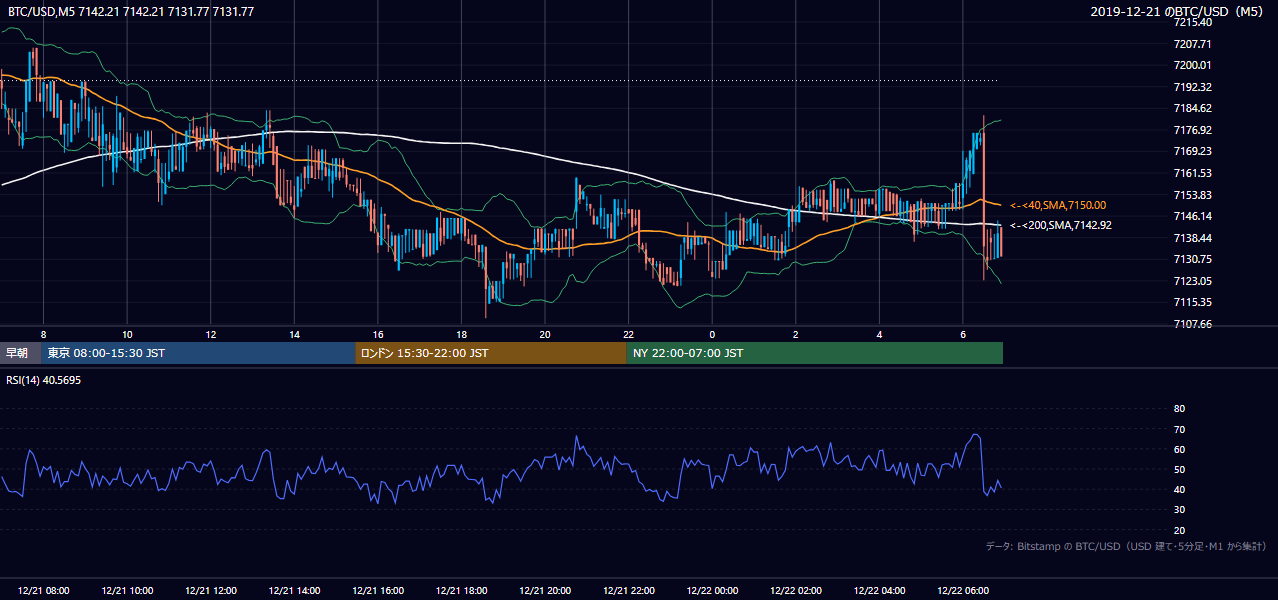Click the RSI axis value 20

pos(1179,530)
